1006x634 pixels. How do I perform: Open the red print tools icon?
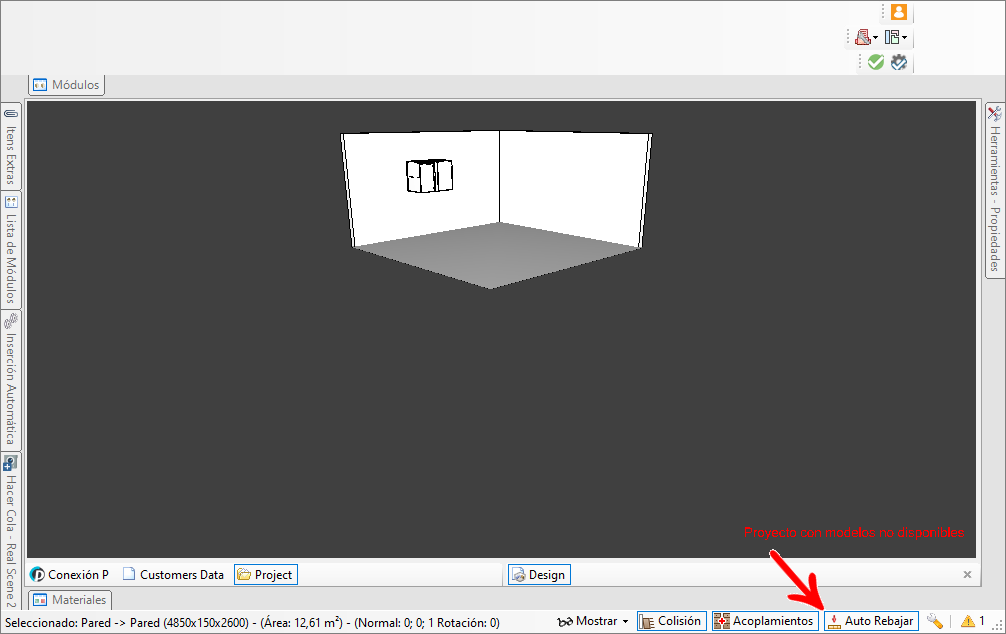pos(863,37)
